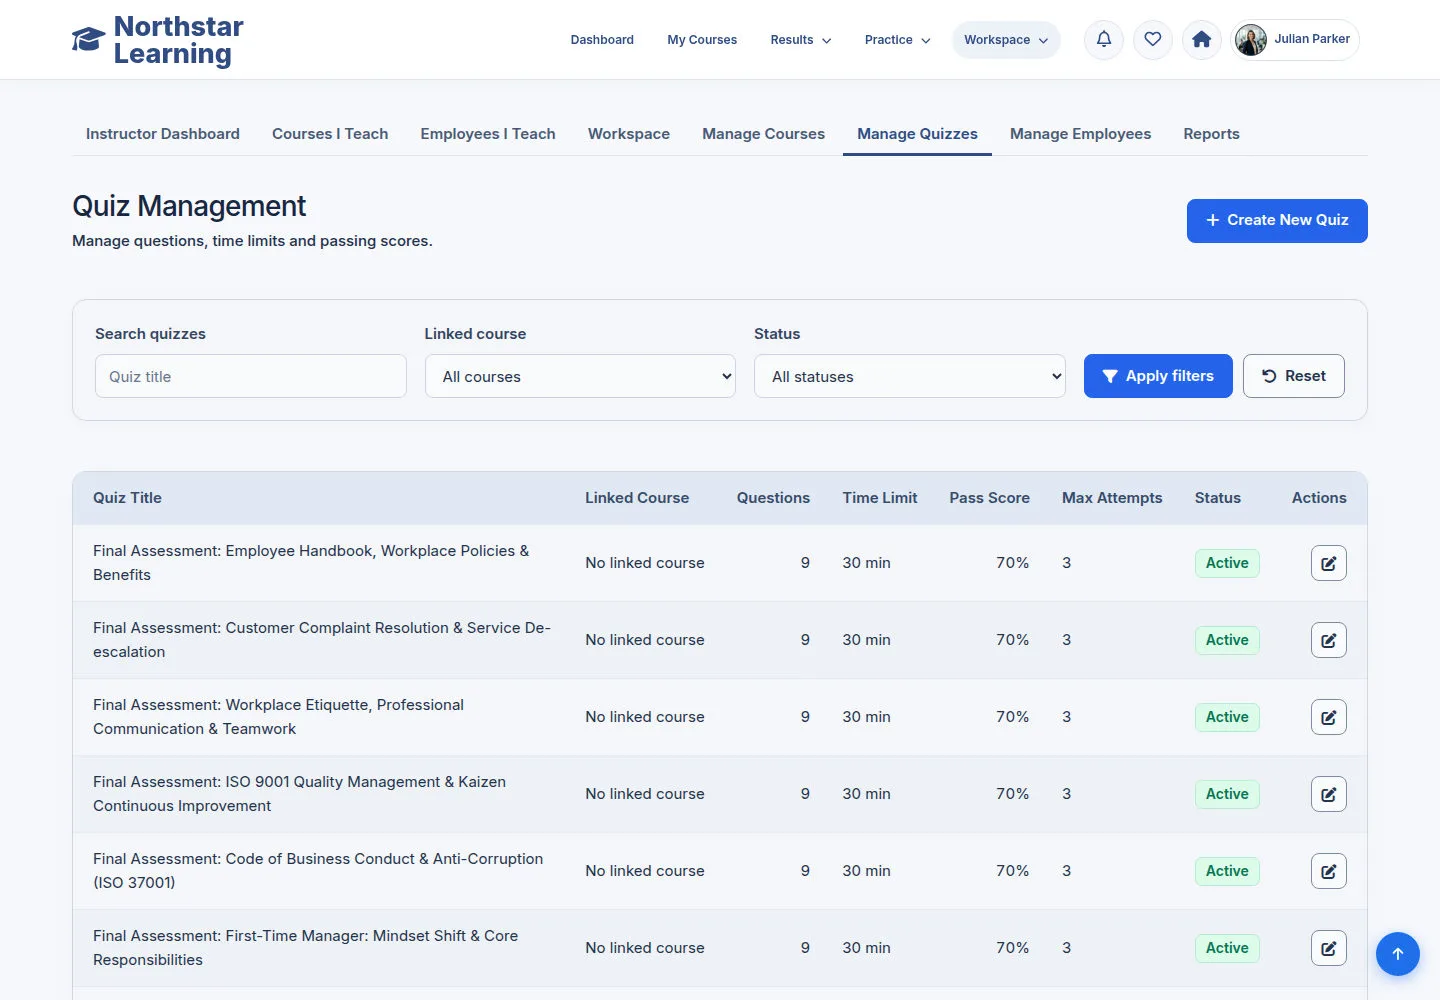
Task: Edit the First-Time Manager quiz via pencil icon
Action: pyautogui.click(x=1329, y=948)
